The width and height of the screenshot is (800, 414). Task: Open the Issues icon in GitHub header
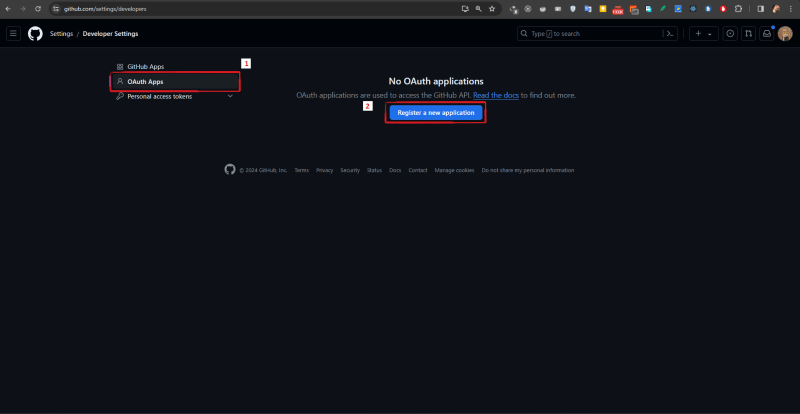click(x=731, y=34)
